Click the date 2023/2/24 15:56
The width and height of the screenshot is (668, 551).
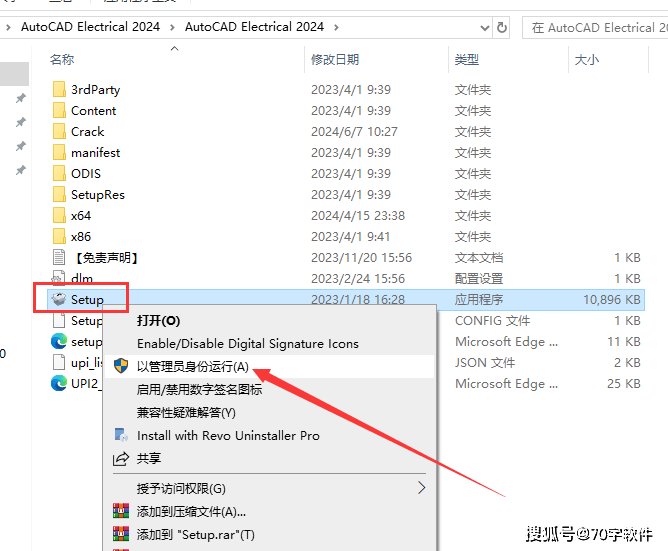tap(358, 279)
